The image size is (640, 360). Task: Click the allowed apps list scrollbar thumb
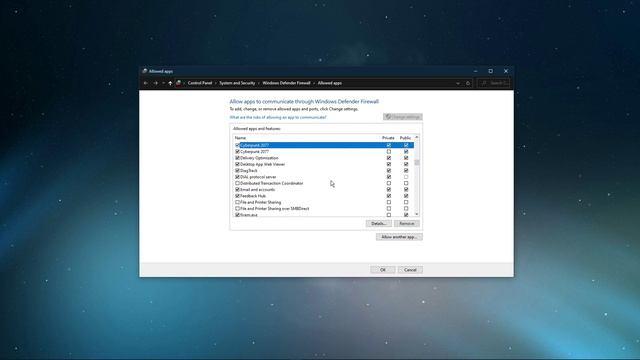pos(417,162)
